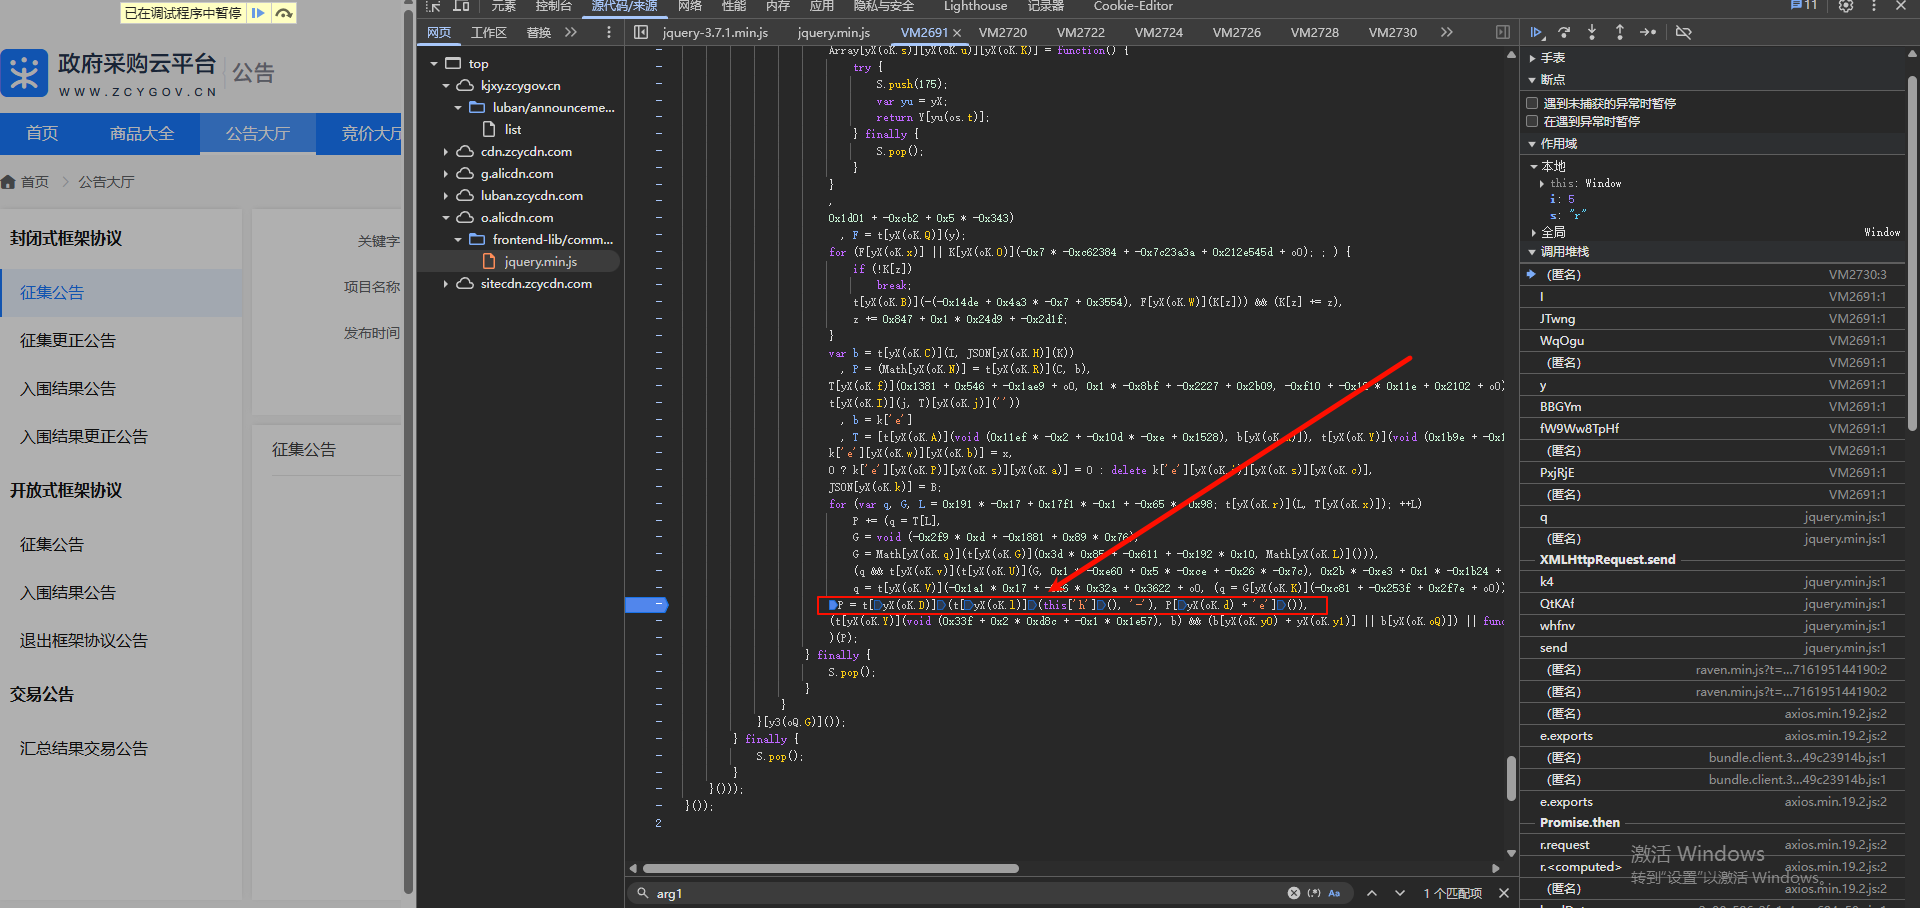Enable pause on uncaught exceptions checkbox
The image size is (1920, 908).
[x=1532, y=103]
